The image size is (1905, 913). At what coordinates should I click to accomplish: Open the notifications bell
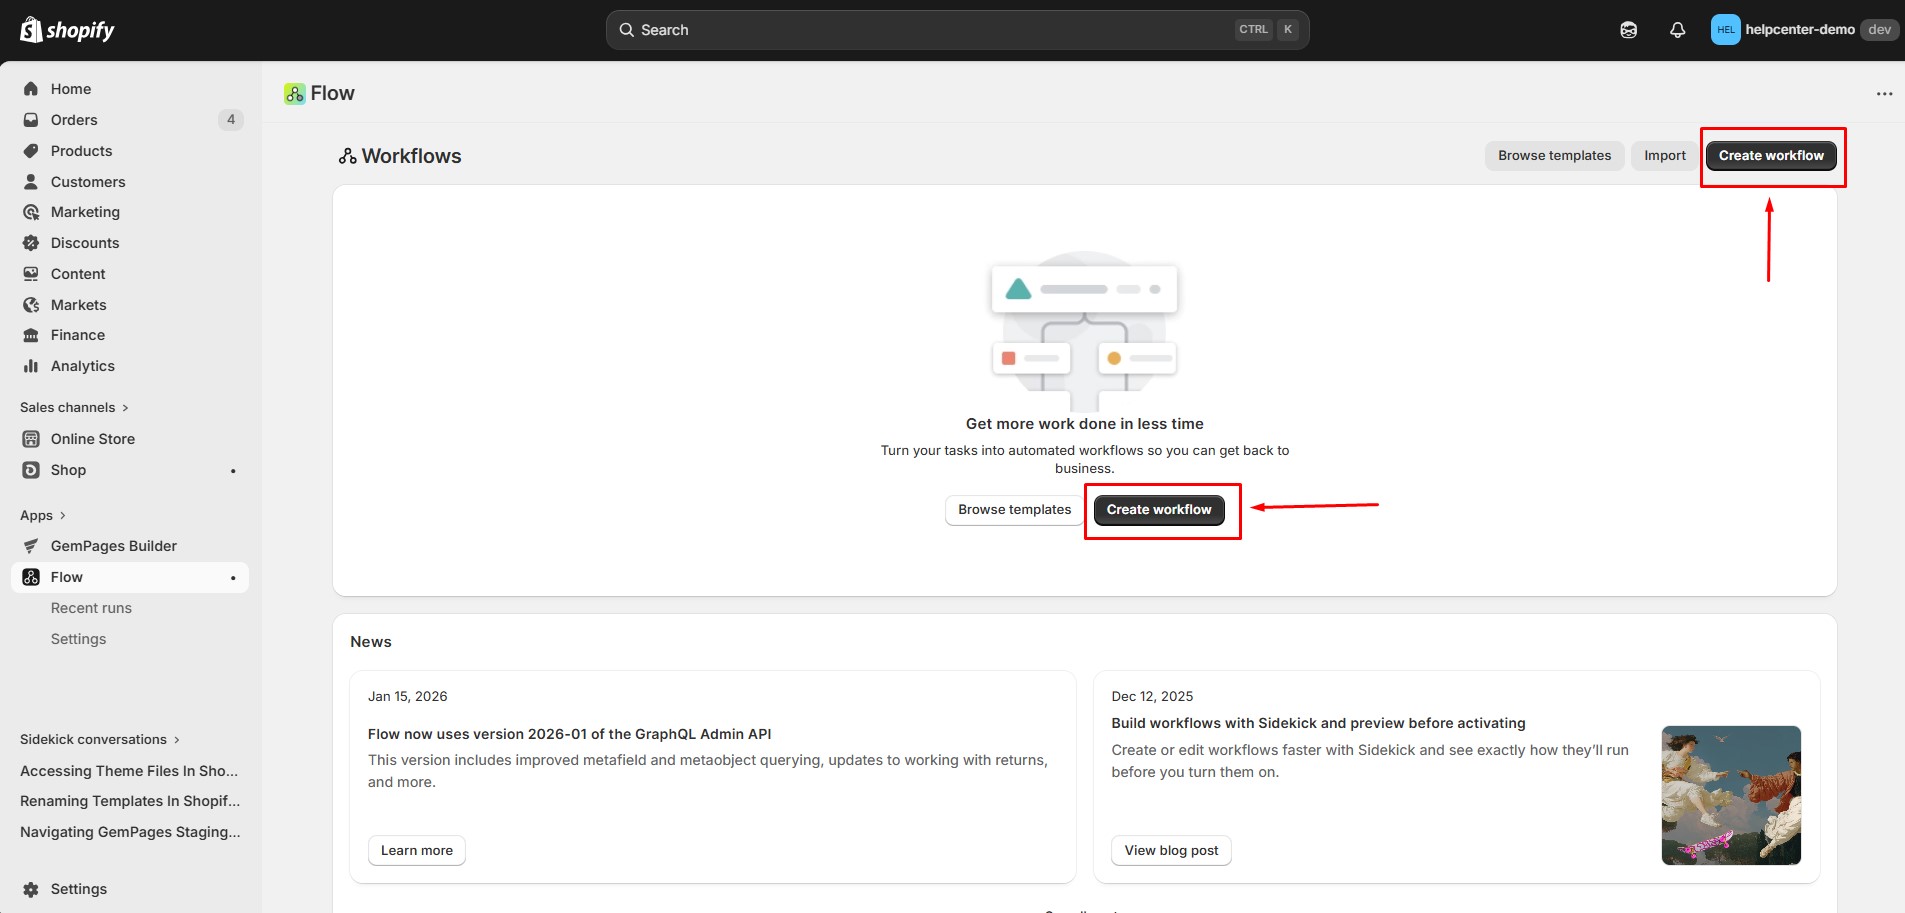pos(1677,30)
